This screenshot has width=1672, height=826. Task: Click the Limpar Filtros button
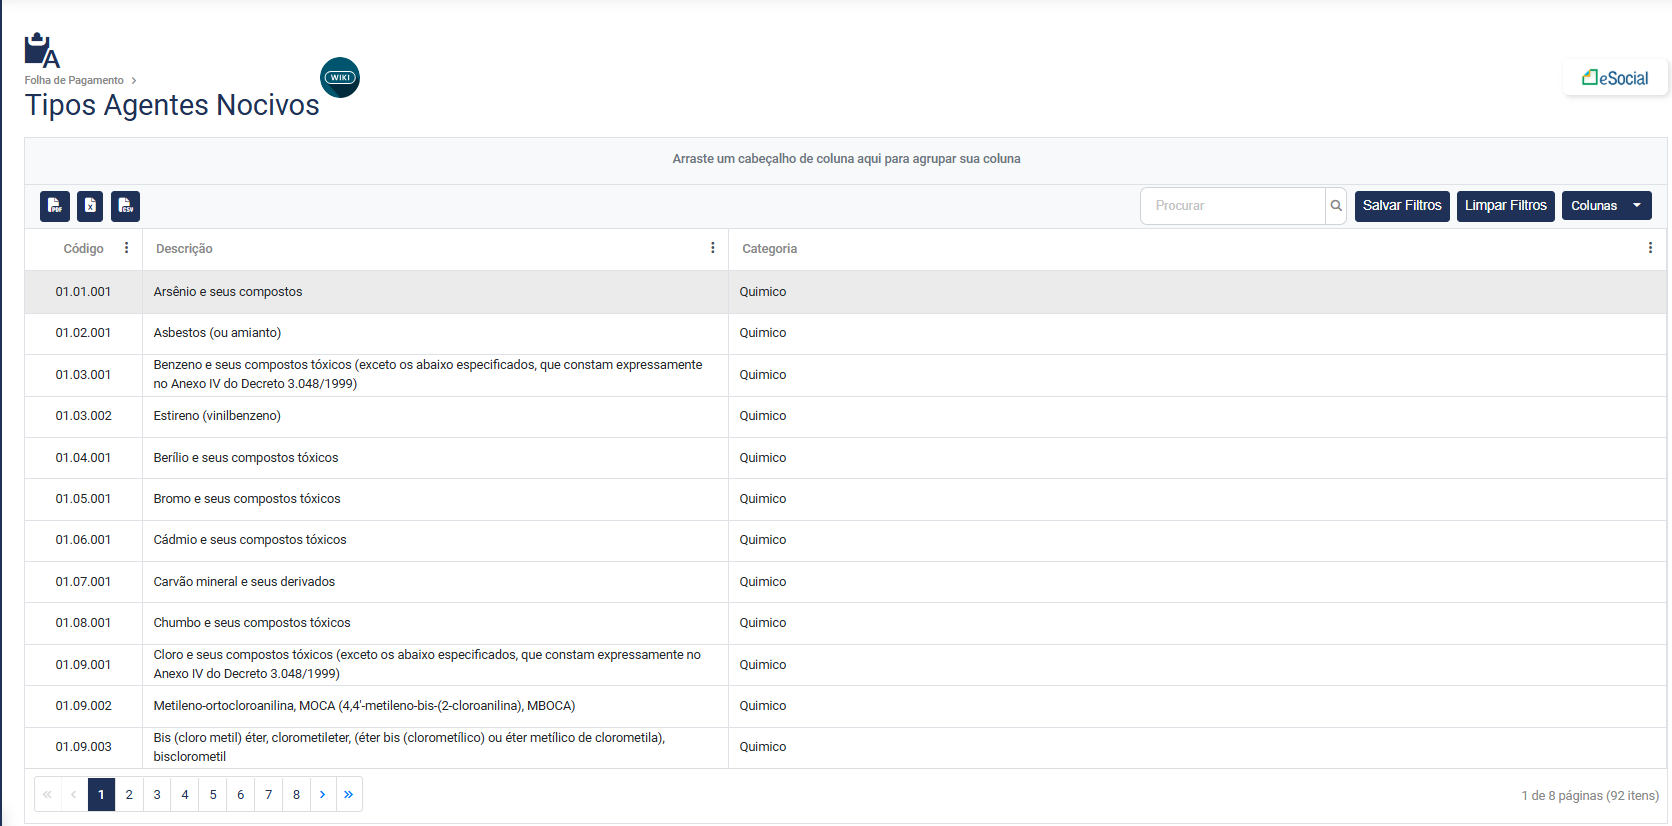pyautogui.click(x=1505, y=206)
